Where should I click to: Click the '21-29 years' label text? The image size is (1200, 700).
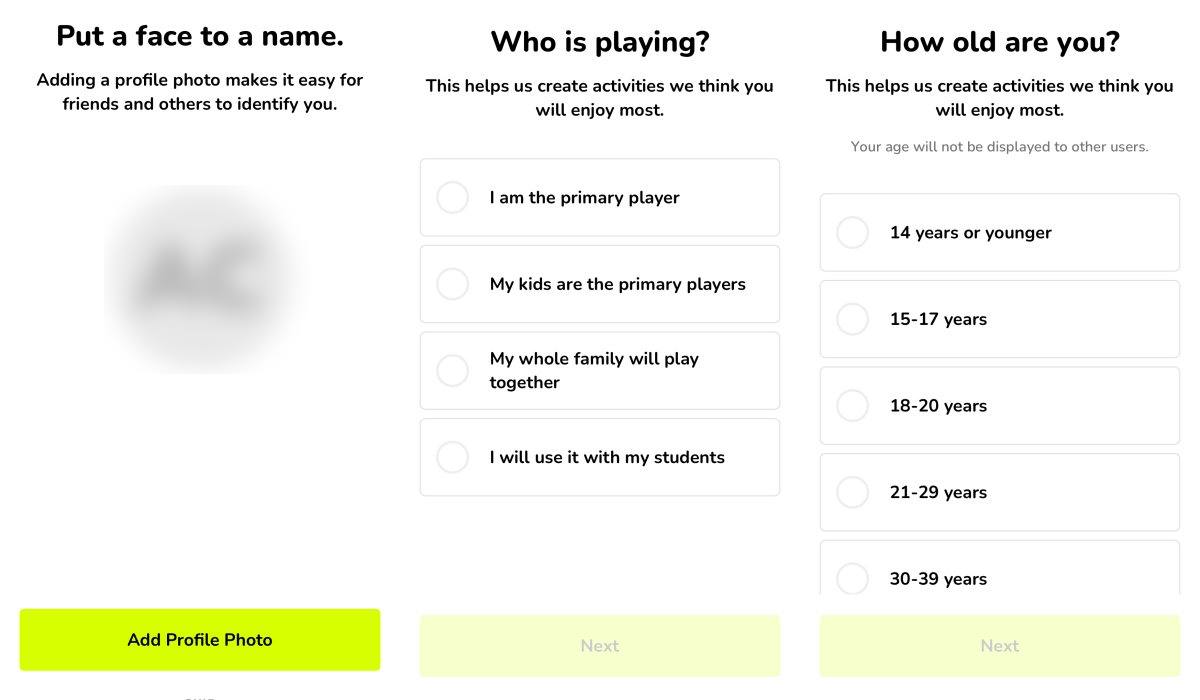[938, 492]
